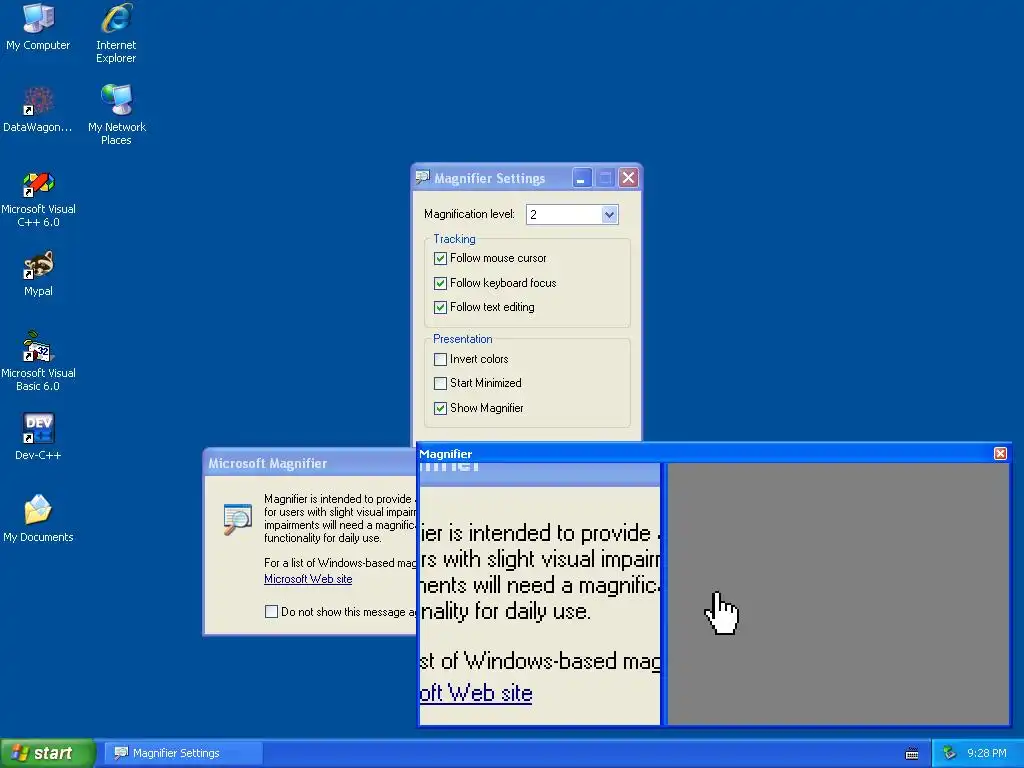Click the network connection tray icon
This screenshot has height=768, width=1024.
949,753
